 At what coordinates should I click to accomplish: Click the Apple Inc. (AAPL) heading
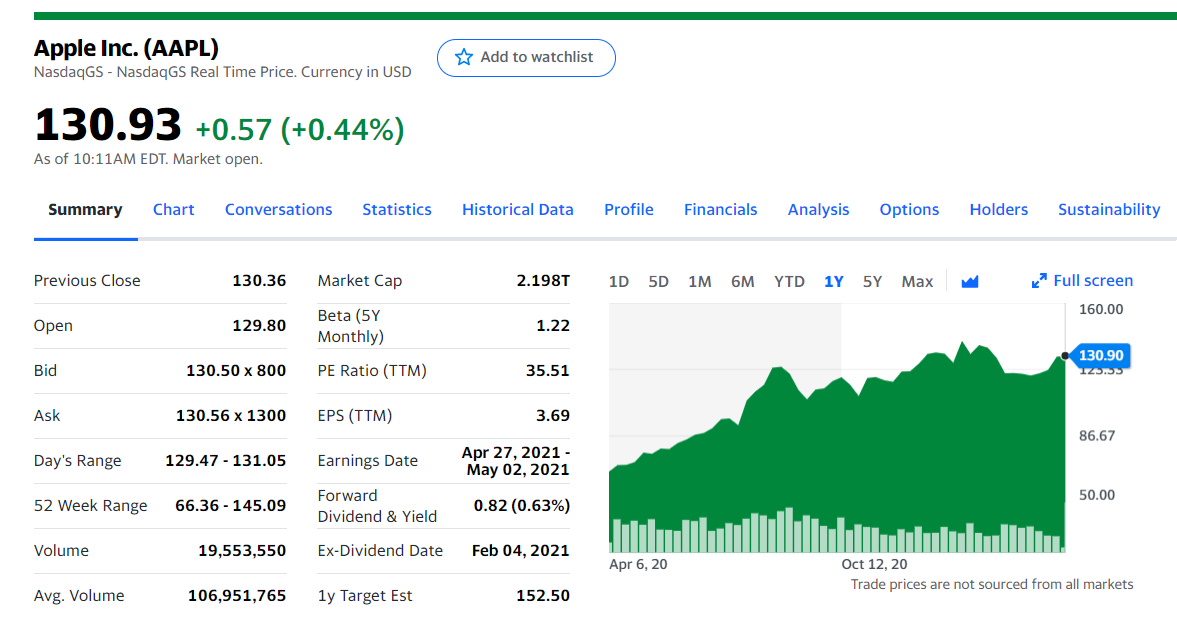pyautogui.click(x=126, y=48)
